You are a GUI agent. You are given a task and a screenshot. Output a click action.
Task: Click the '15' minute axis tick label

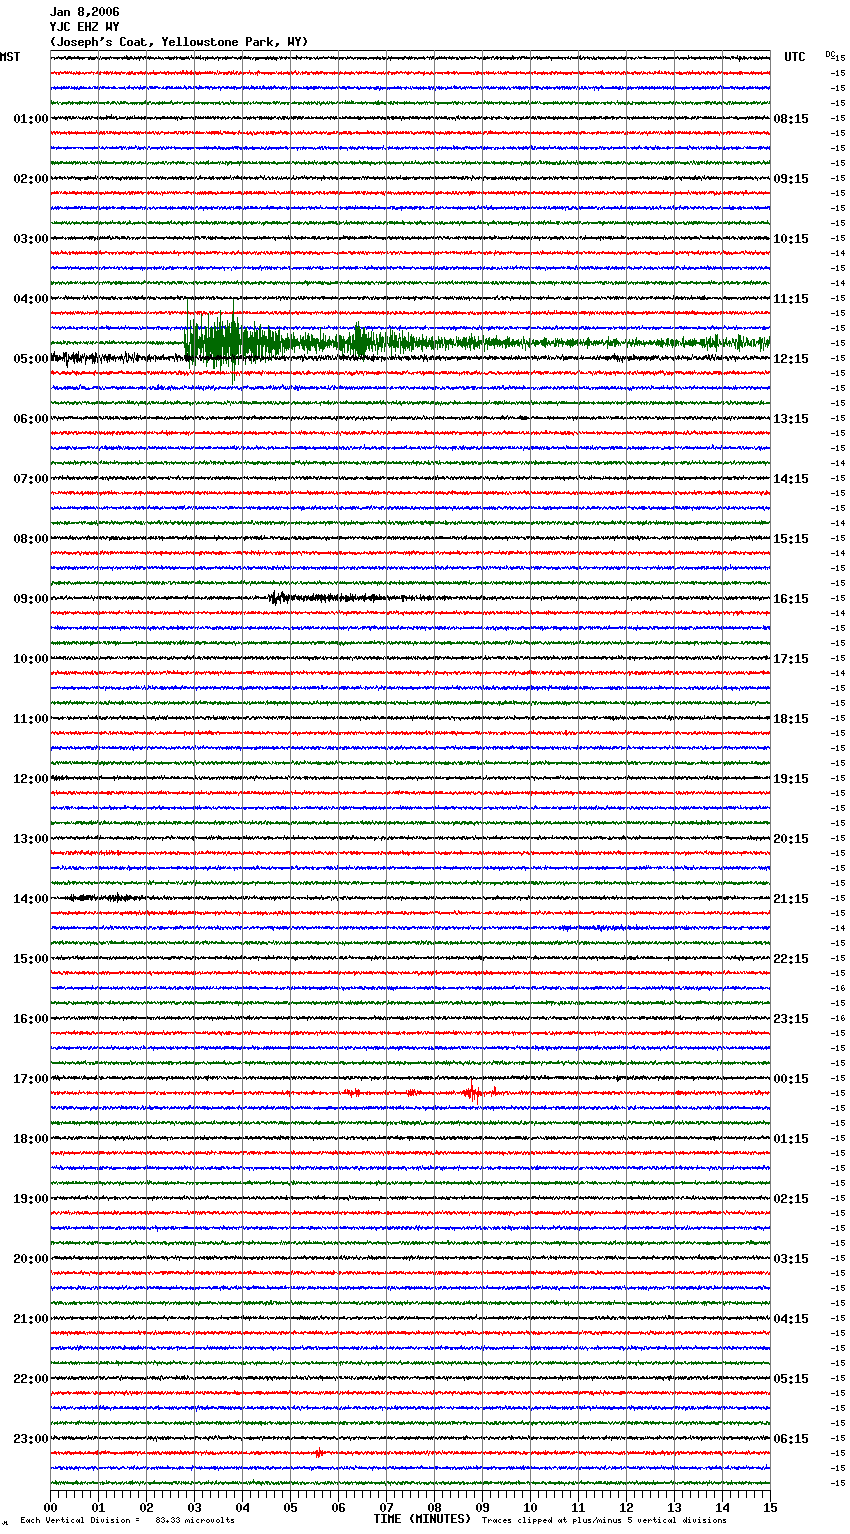[770, 1507]
